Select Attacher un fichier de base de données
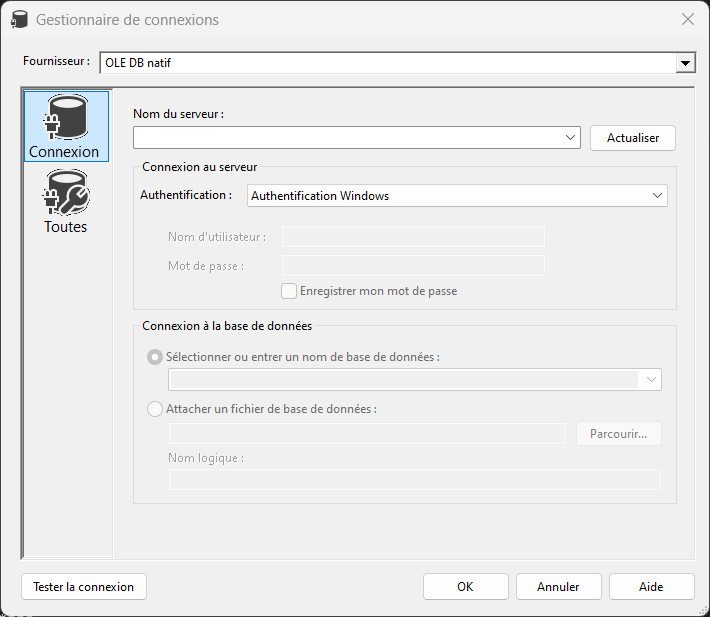 155,409
